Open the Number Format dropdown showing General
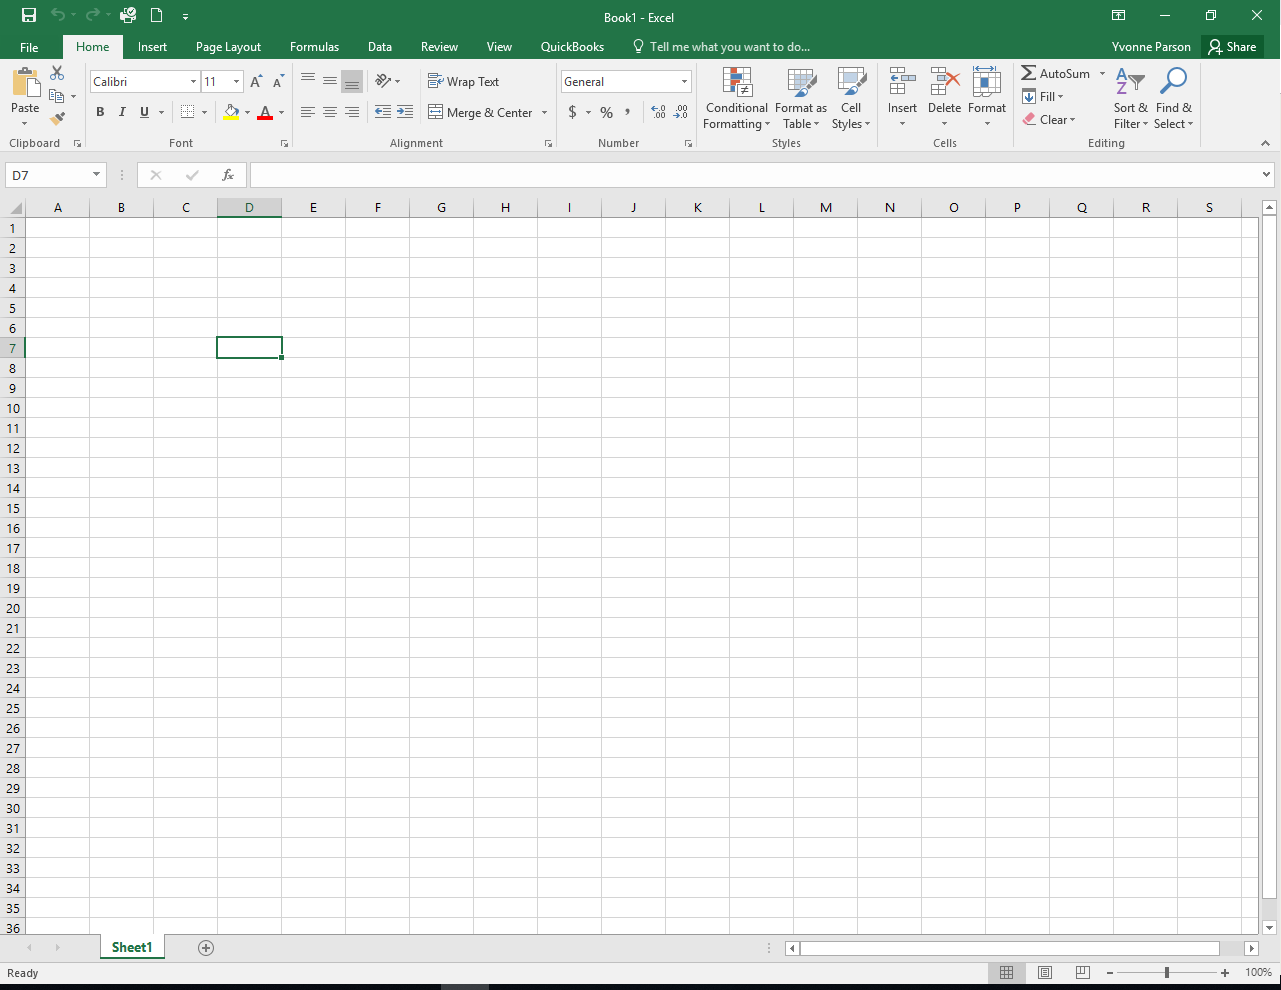 684,82
